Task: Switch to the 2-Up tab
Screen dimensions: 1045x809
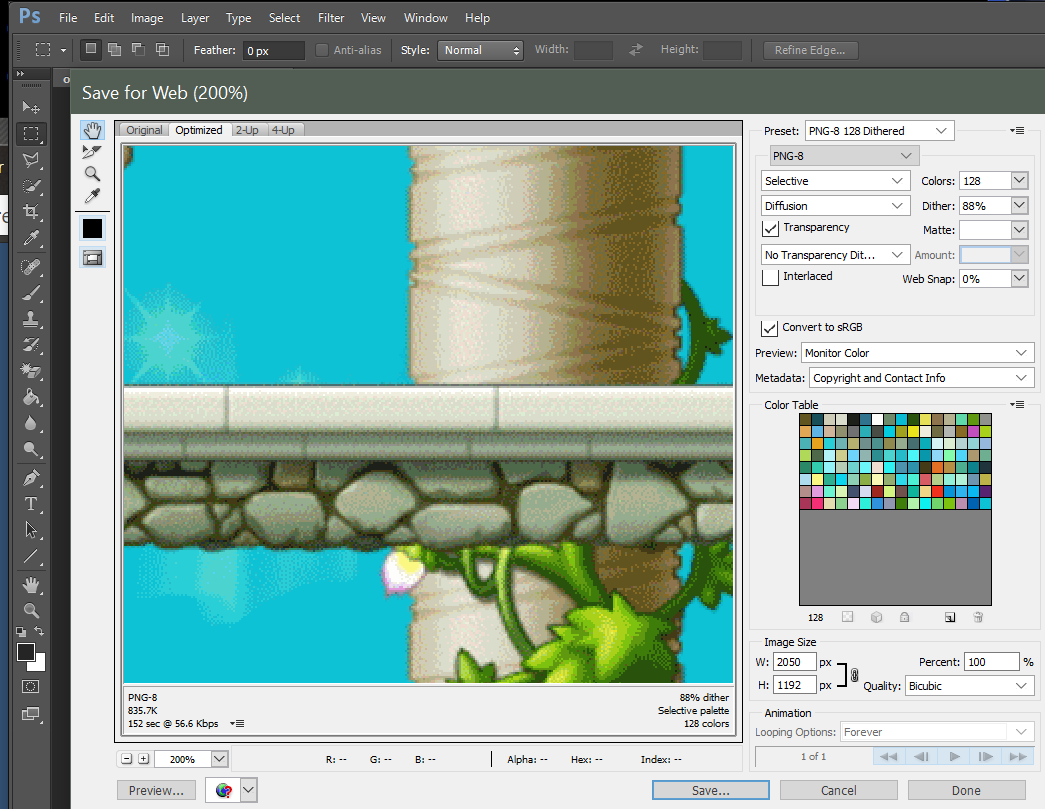Action: (x=247, y=130)
